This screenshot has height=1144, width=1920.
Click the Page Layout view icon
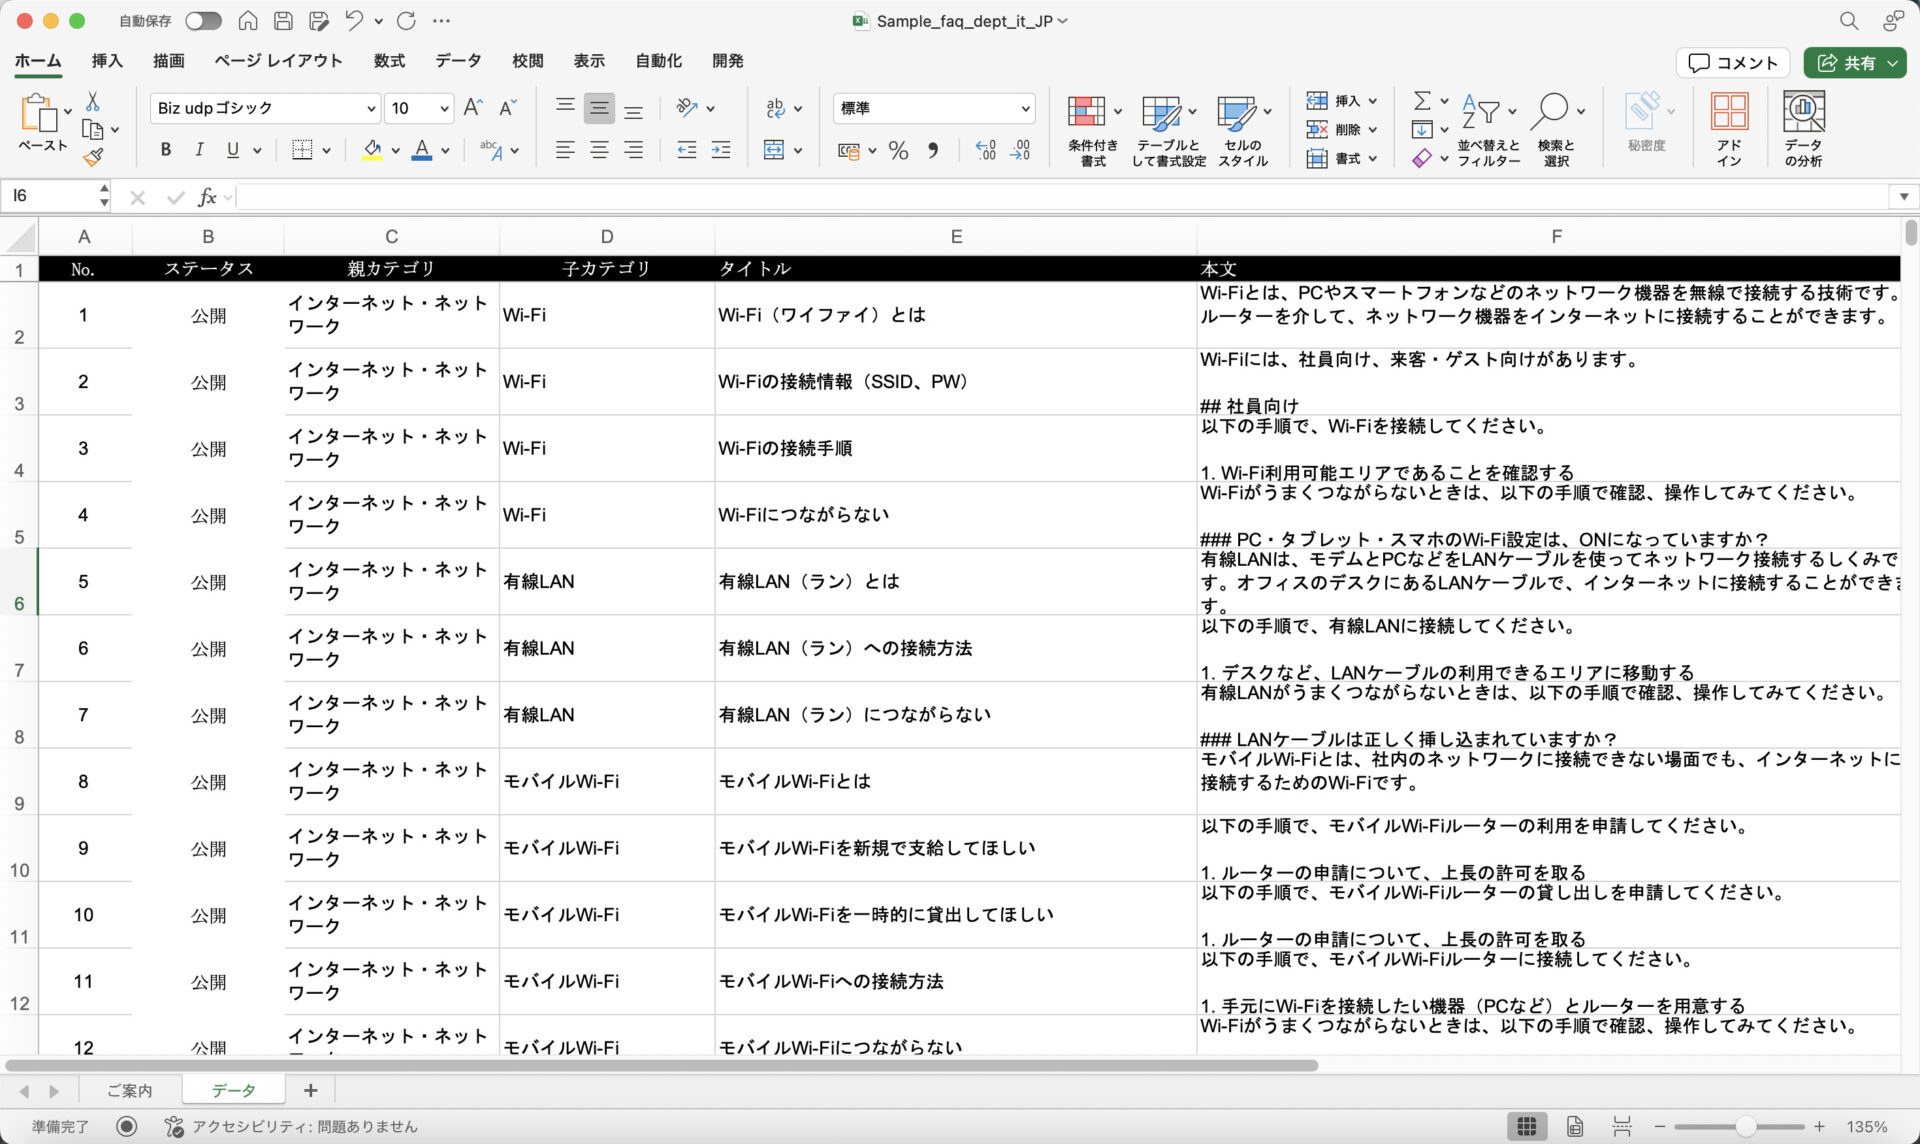[x=1575, y=1127]
